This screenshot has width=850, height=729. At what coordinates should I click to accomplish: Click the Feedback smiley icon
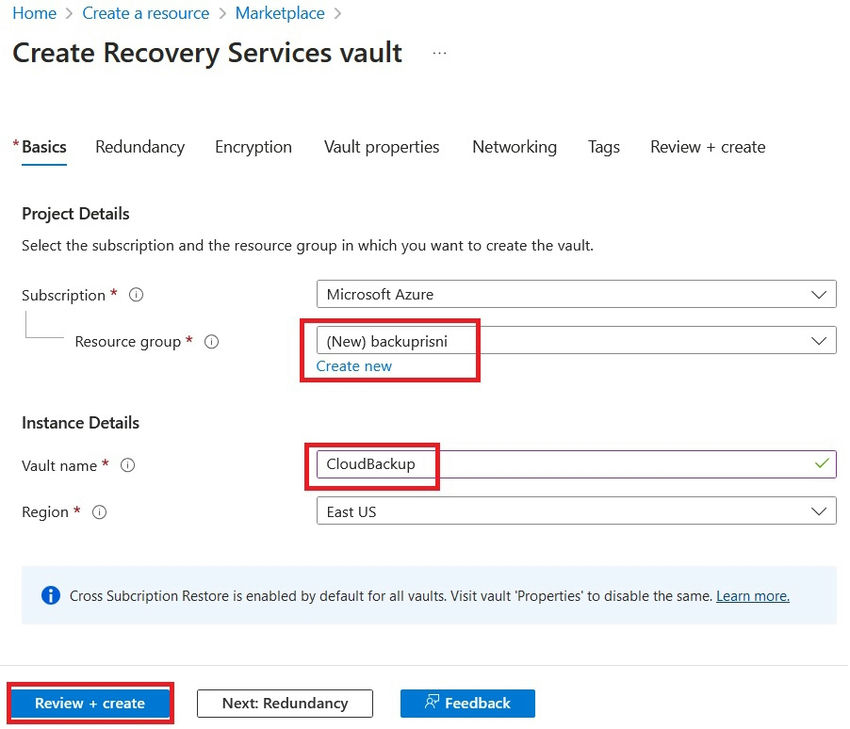[433, 703]
